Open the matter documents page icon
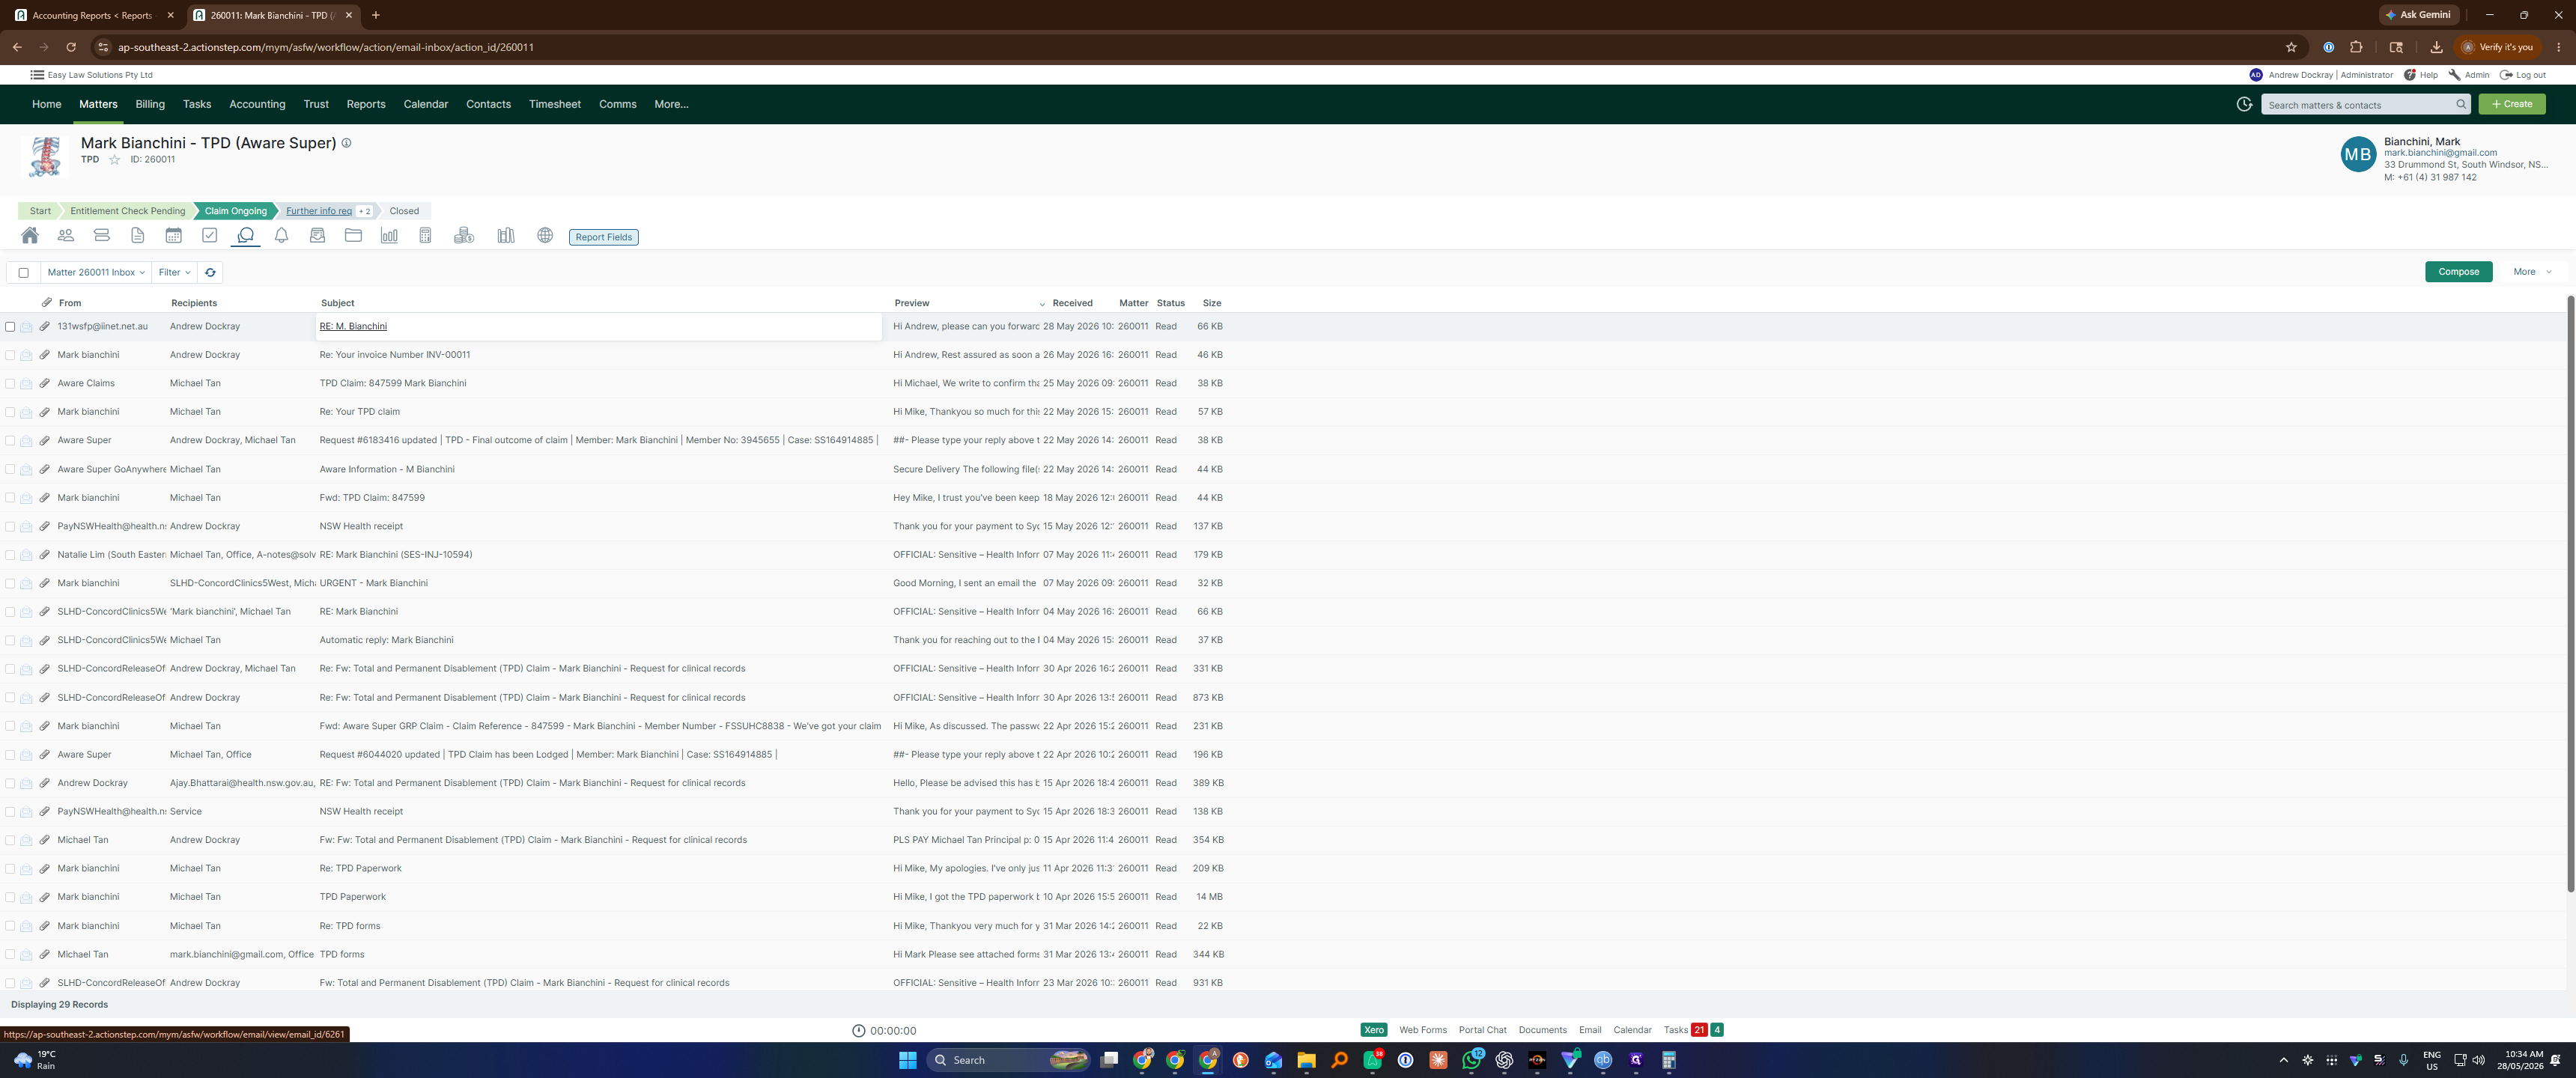The width and height of the screenshot is (2576, 1078). pos(138,236)
